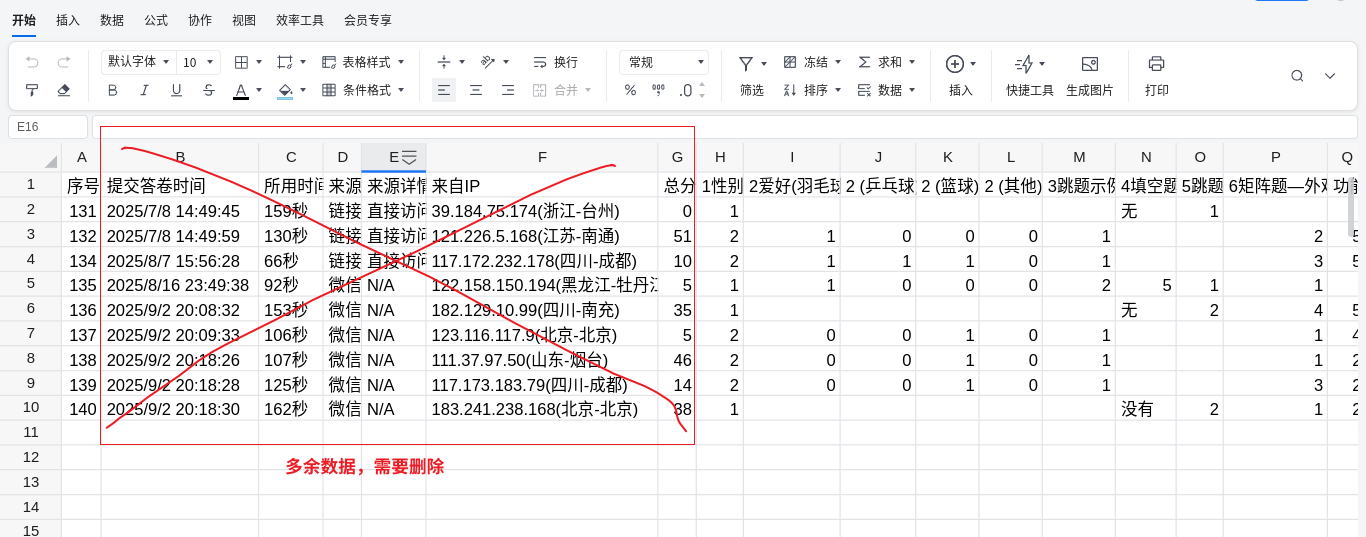Click the 数据 data tools icon
Screen dimensions: 1366x537
coord(864,90)
